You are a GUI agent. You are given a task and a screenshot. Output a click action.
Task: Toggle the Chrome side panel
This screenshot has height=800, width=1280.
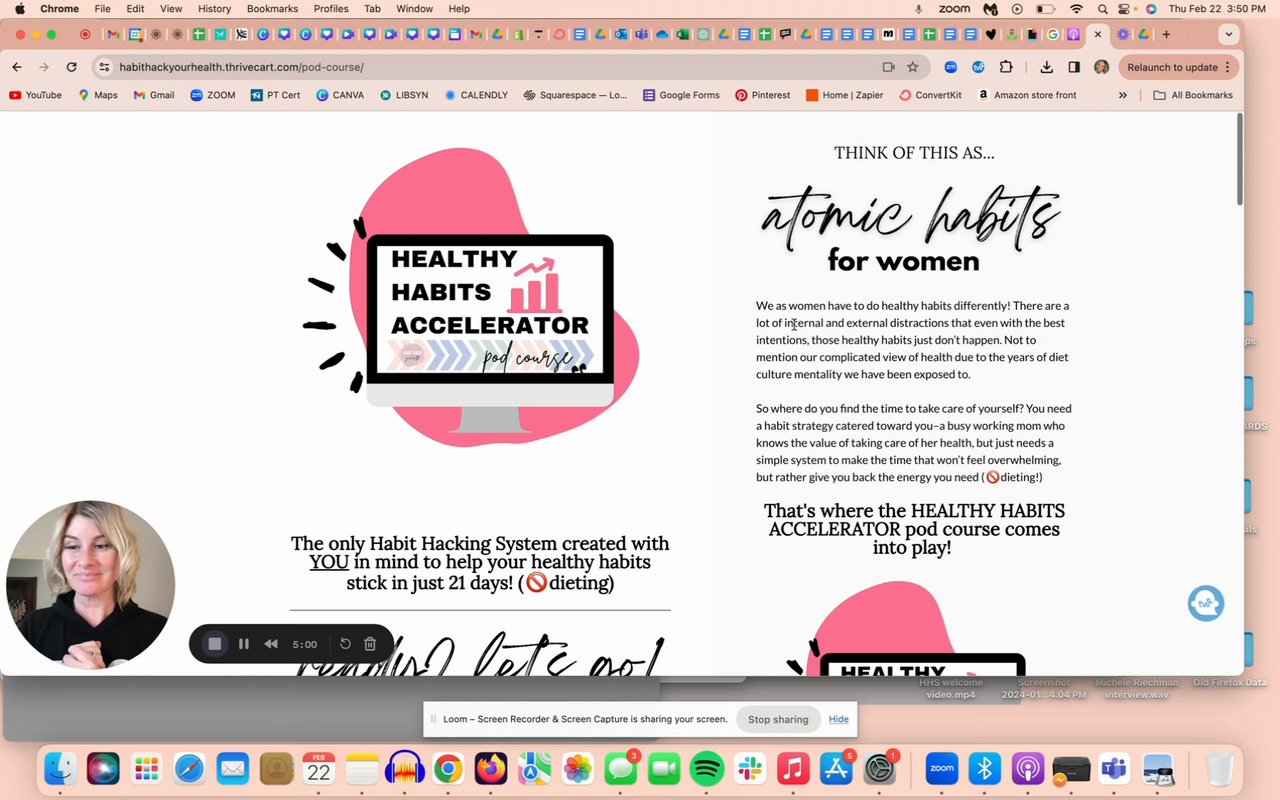coord(1073,67)
